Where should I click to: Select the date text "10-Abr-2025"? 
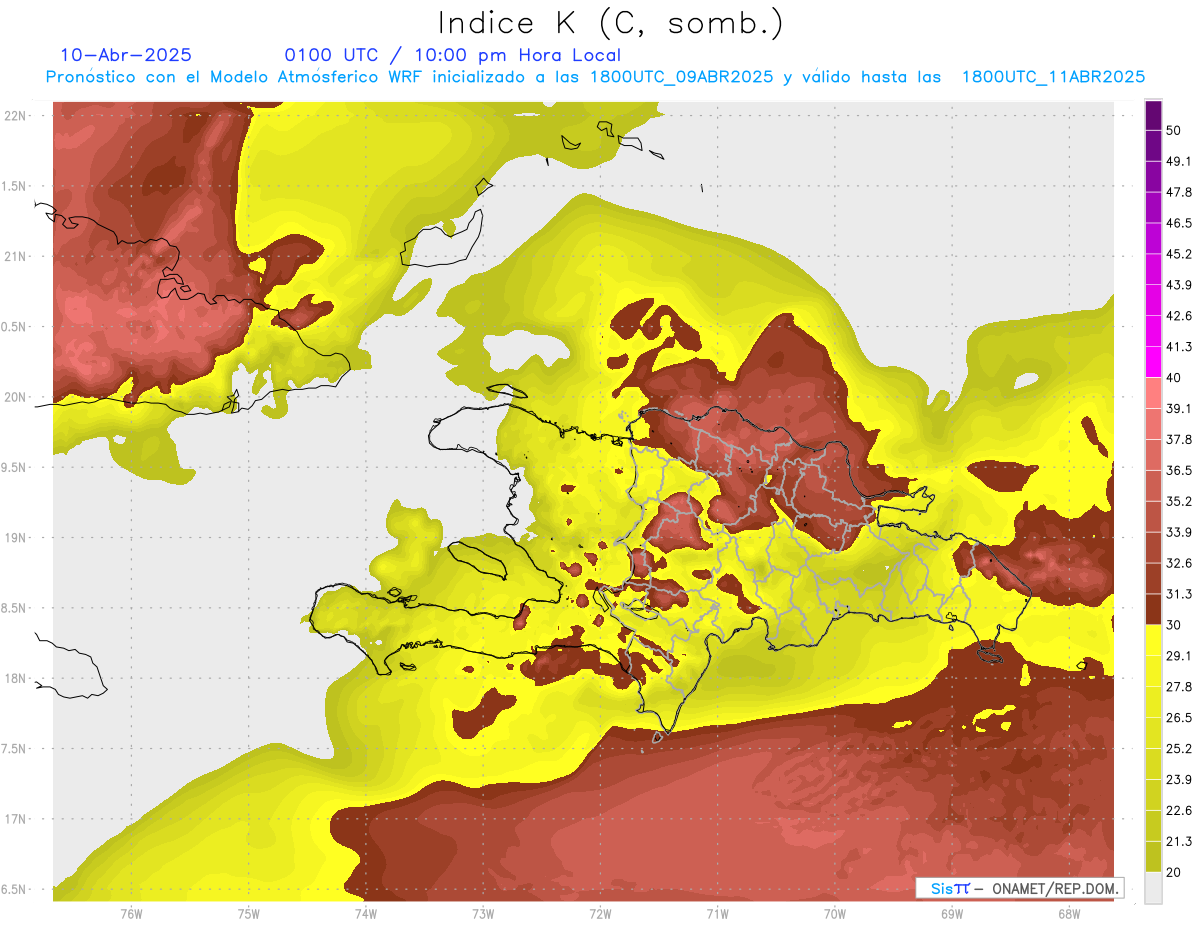click(126, 55)
